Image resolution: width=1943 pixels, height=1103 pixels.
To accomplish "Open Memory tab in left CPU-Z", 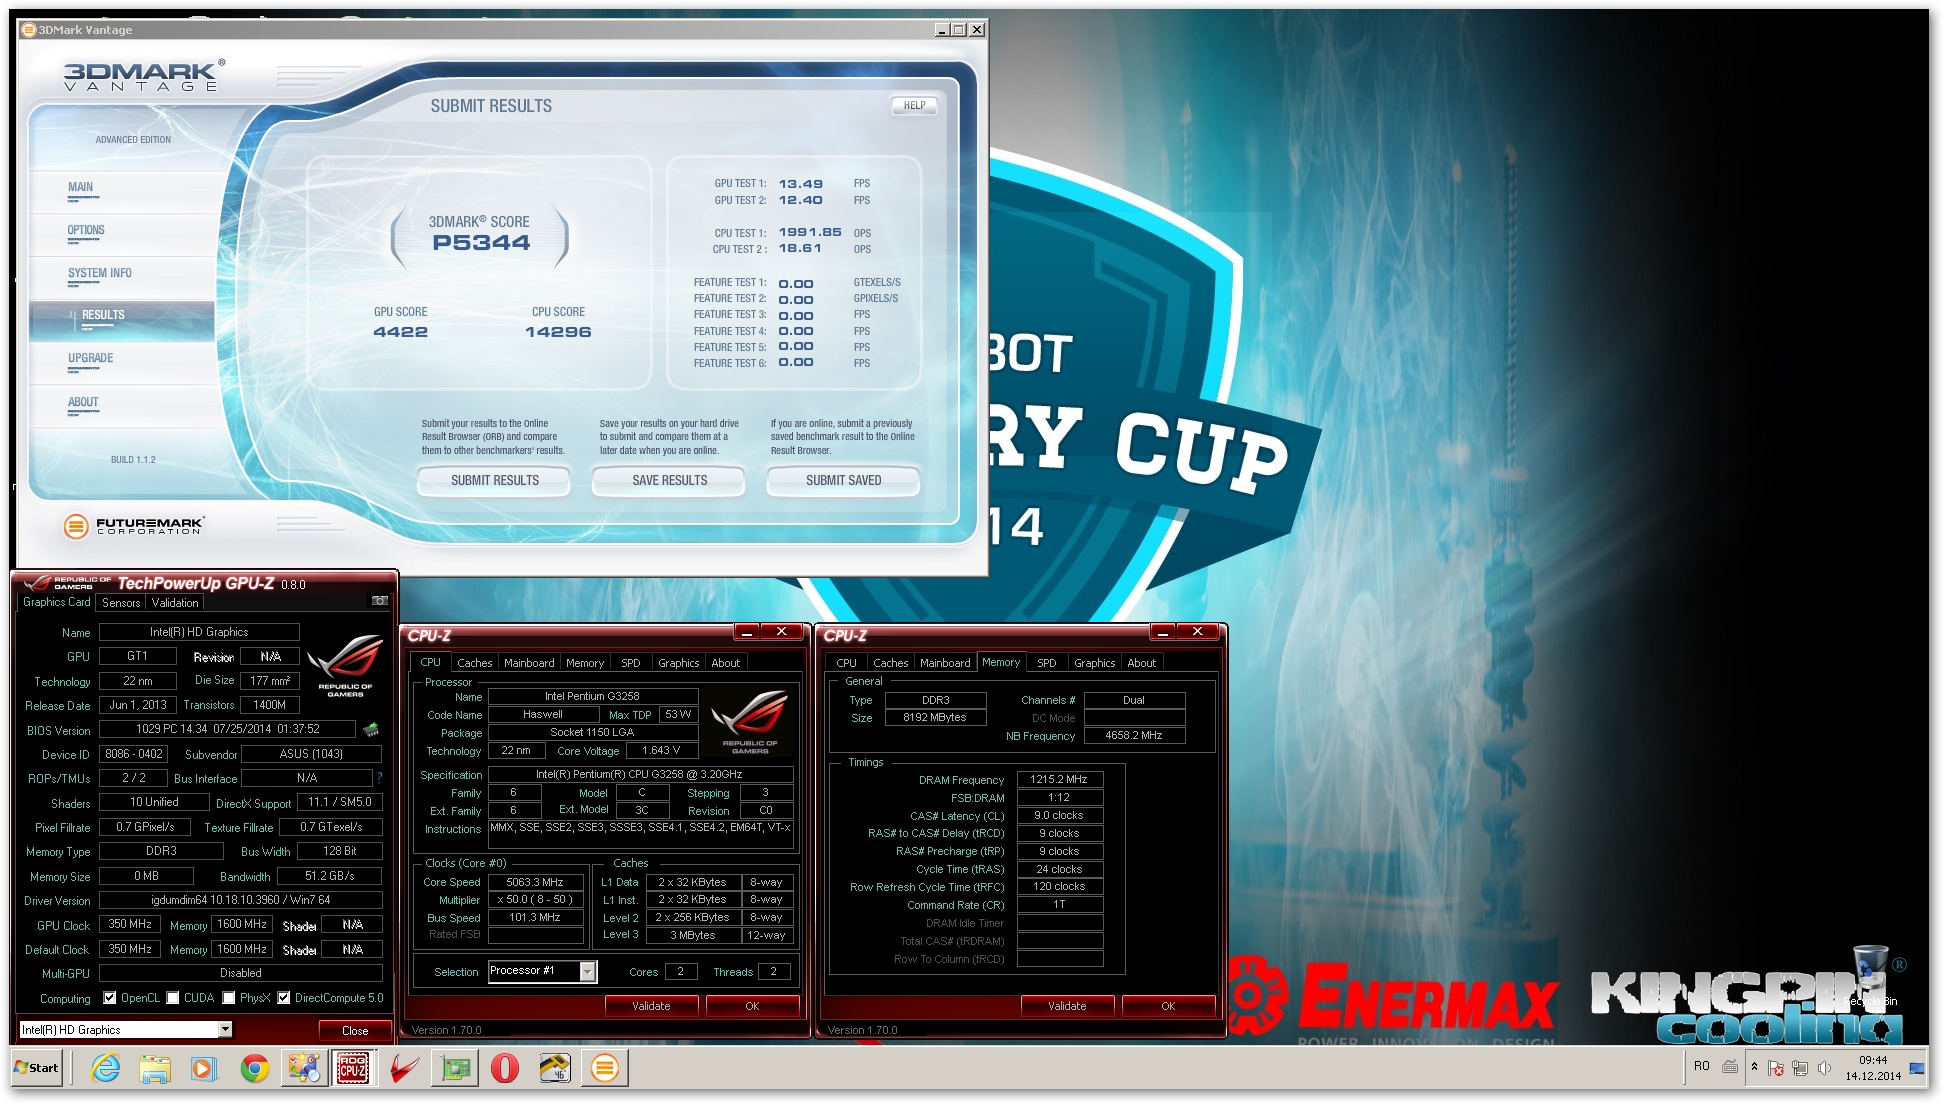I will click(585, 663).
